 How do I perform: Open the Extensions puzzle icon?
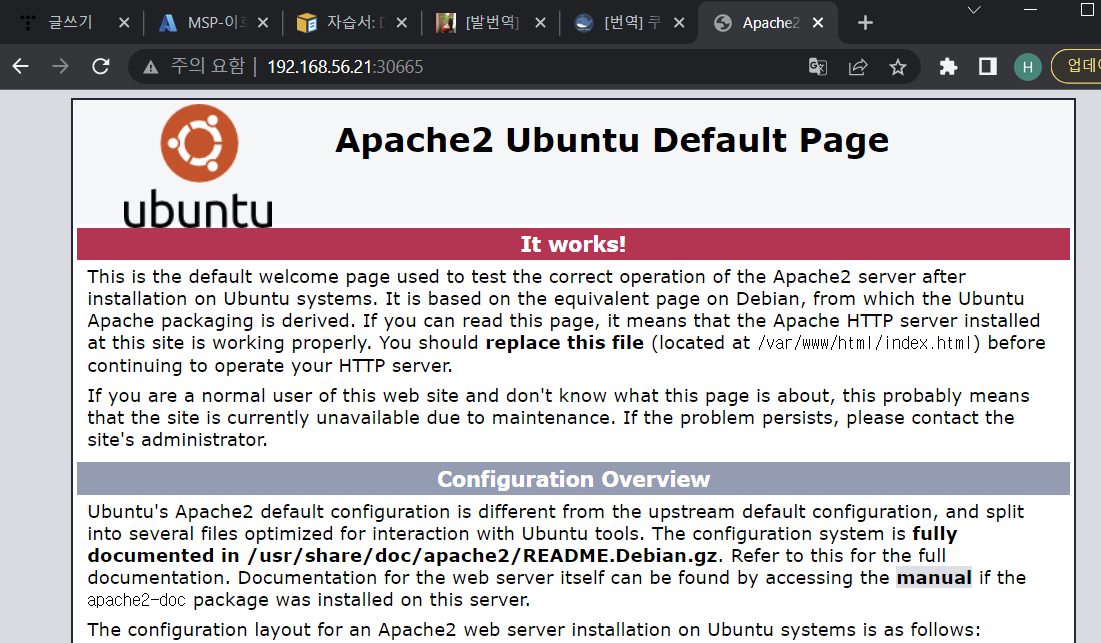[x=948, y=67]
